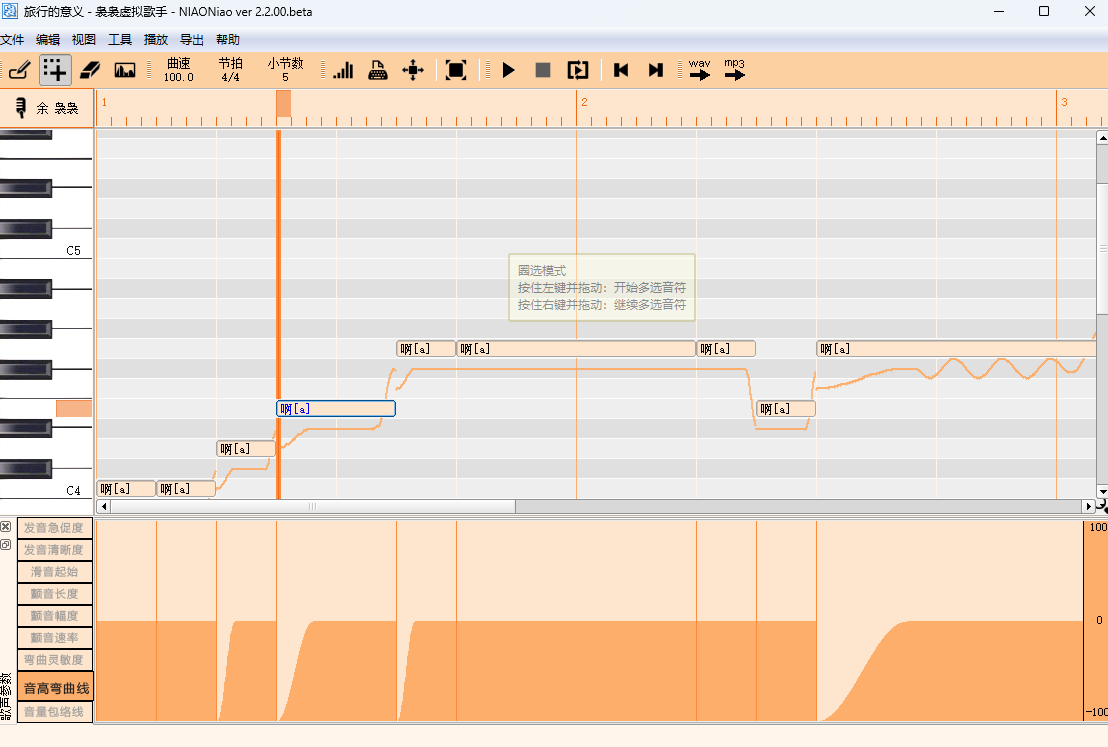Screen dimensions: 1108x747
Task: Toggle loop playback mode
Action: pos(578,70)
